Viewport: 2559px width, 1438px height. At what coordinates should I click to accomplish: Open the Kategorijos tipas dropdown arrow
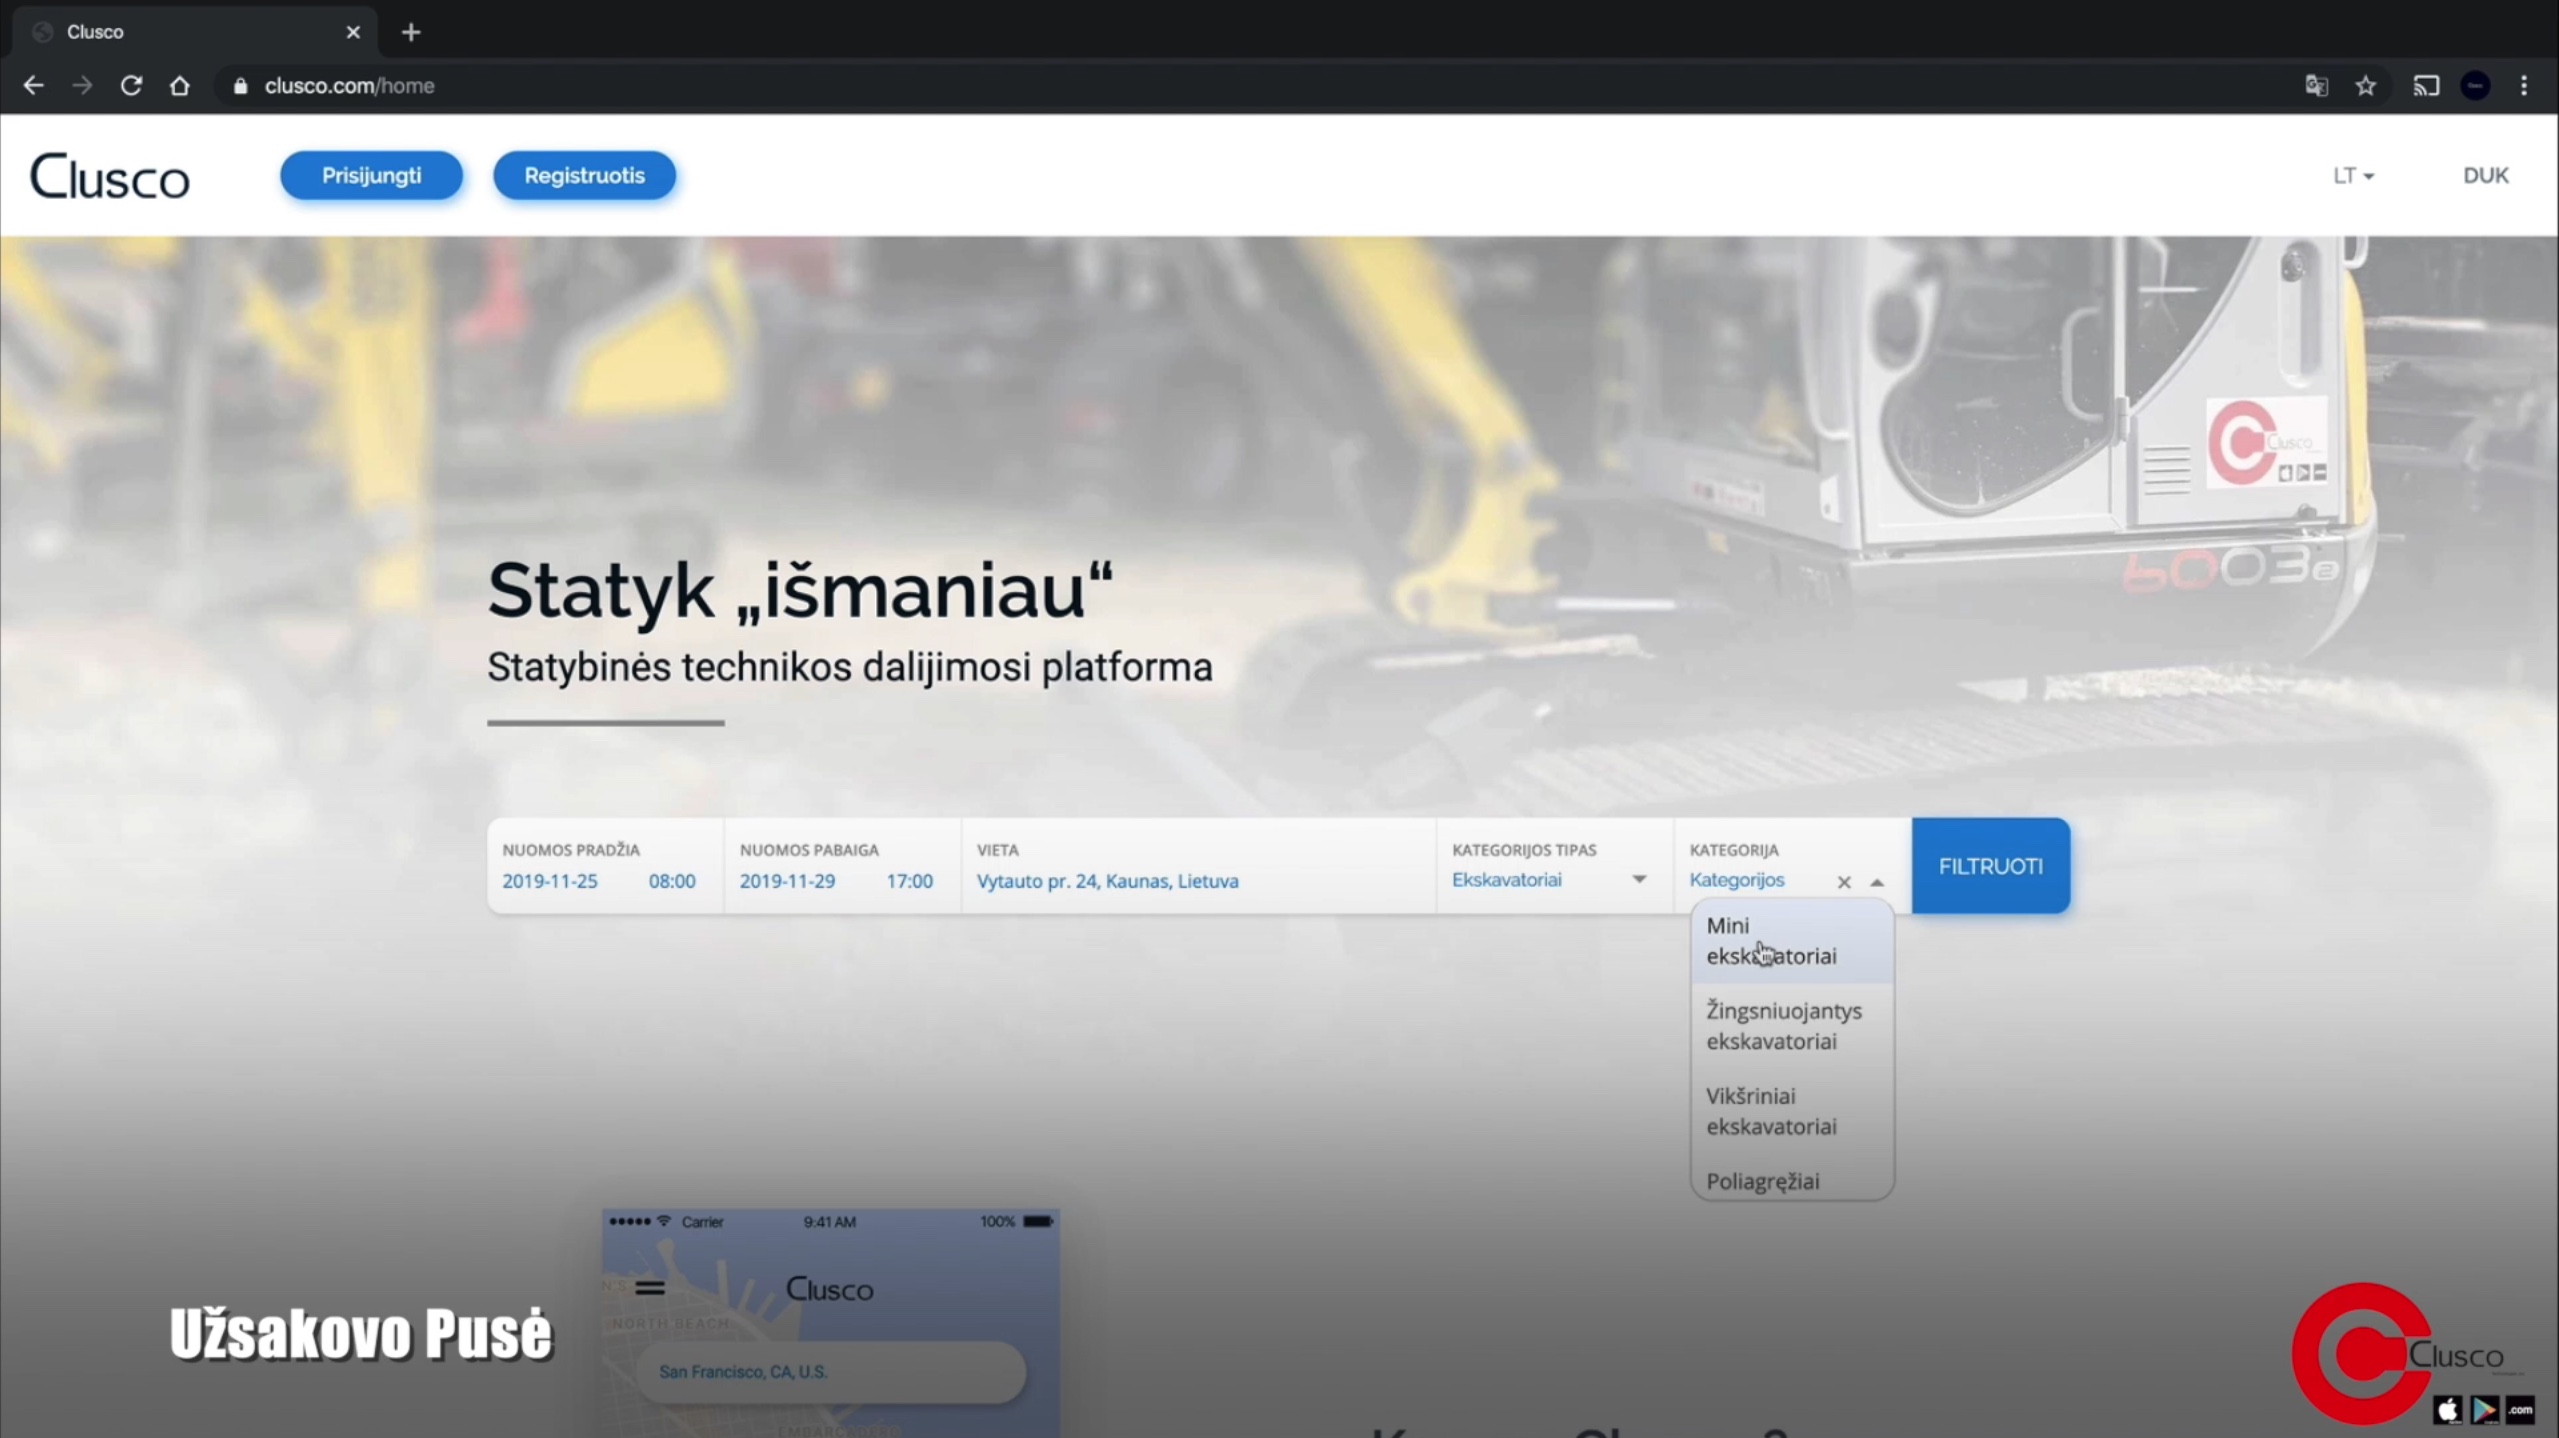point(1639,879)
